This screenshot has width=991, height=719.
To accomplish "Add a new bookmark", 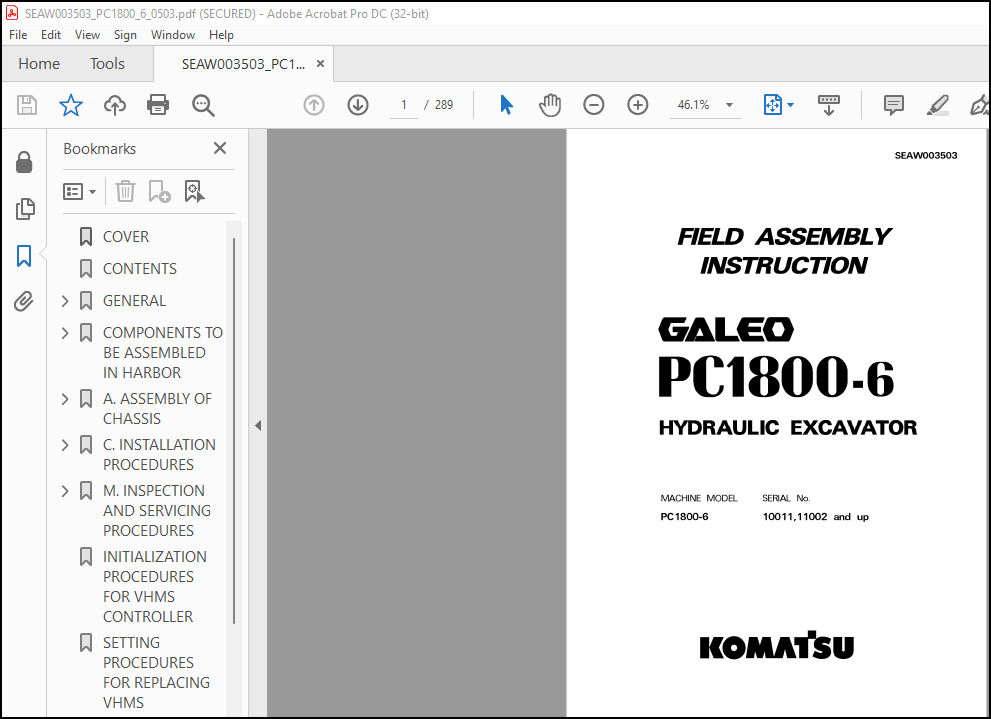I will pos(159,191).
